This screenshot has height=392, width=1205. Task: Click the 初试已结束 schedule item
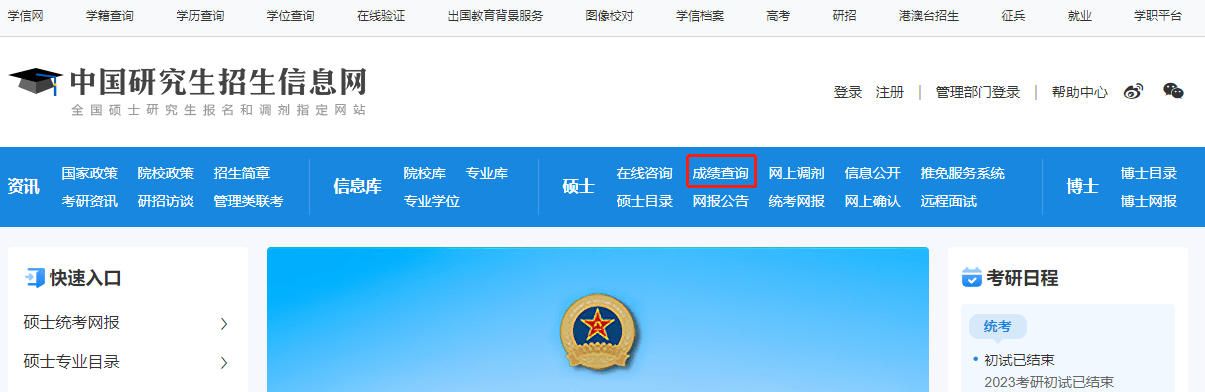(x=1020, y=360)
